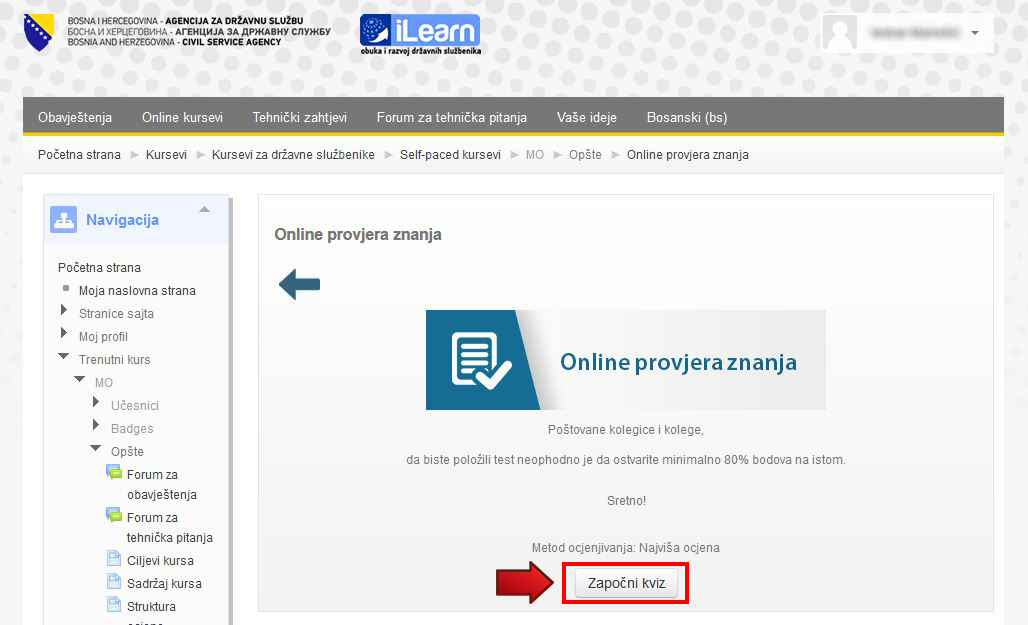Image resolution: width=1028 pixels, height=625 pixels.
Task: Click the Navigacija block icon
Action: (64, 220)
